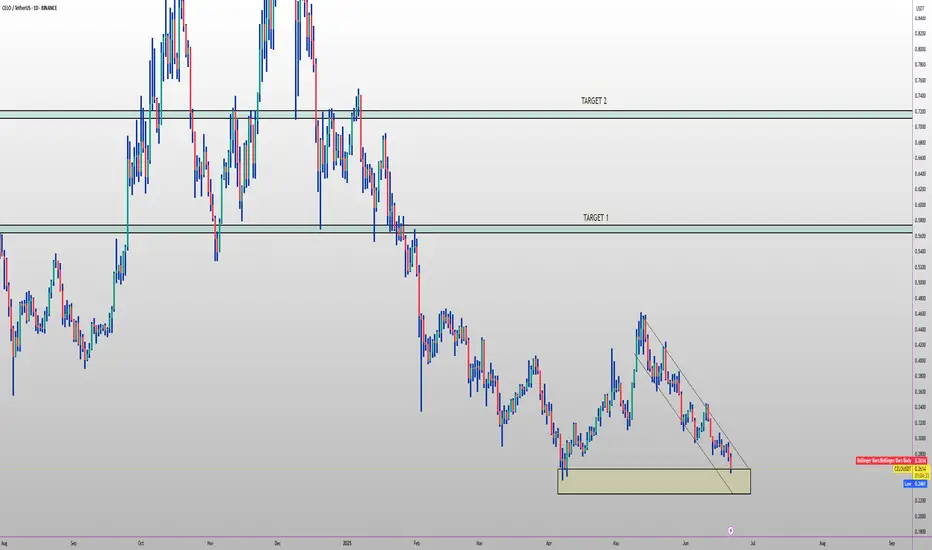Click the Apr label on time axis
Screen dimensions: 932x550
click(549, 543)
